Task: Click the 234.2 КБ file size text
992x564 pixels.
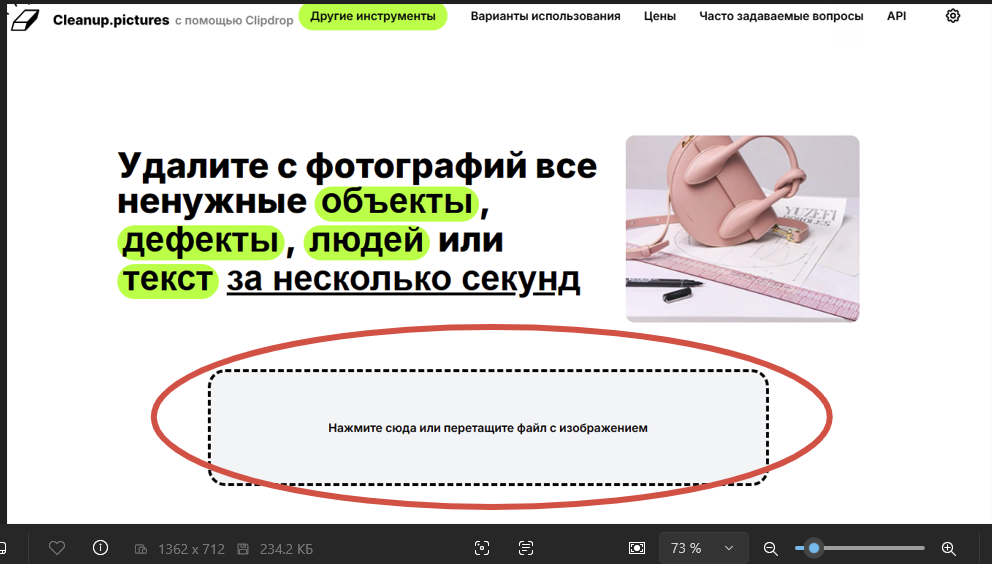Action: [286, 549]
